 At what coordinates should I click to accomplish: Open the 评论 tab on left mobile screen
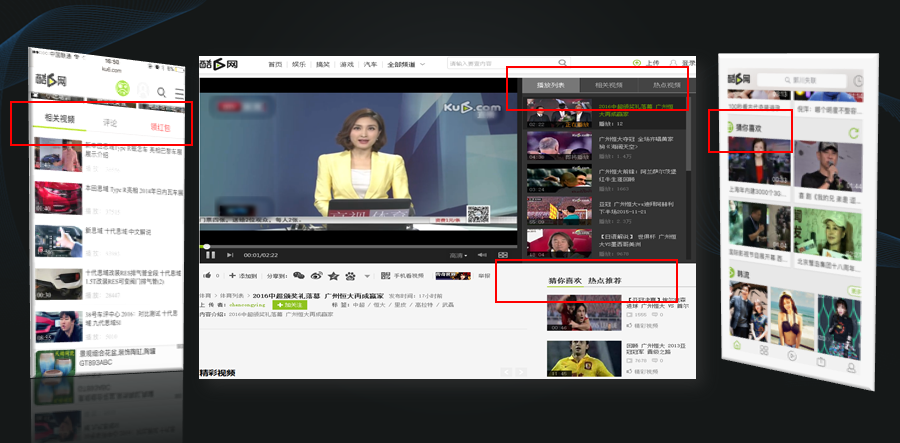[x=110, y=123]
